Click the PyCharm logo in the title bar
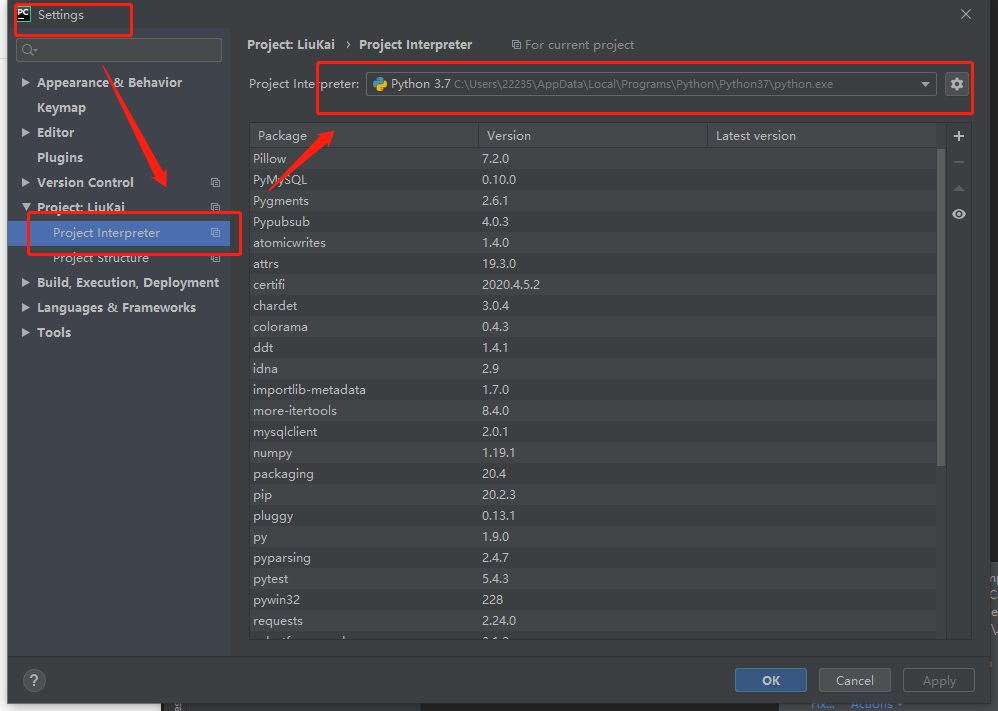 (x=24, y=14)
